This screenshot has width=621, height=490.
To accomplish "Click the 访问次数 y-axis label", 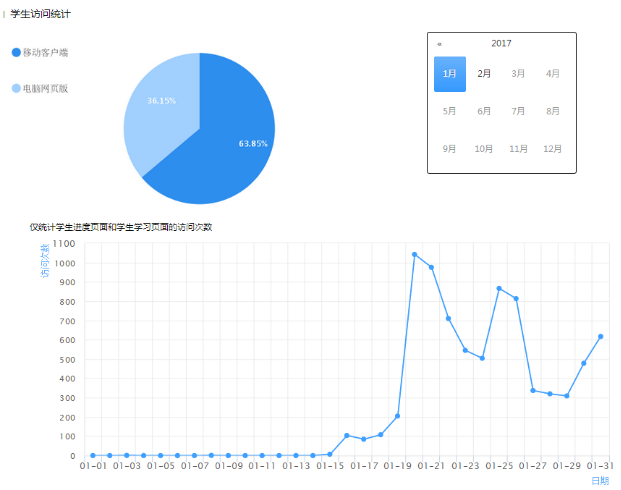I will pyautogui.click(x=45, y=260).
